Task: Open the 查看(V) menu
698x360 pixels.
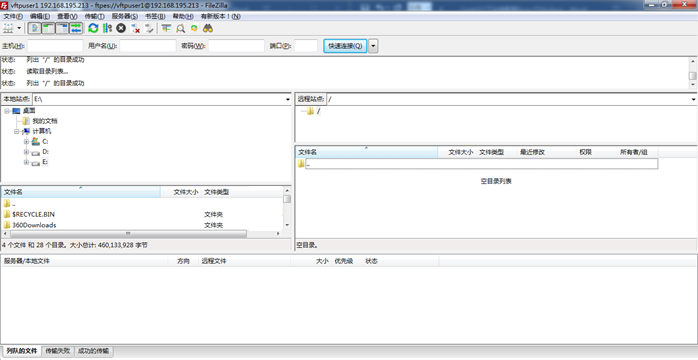Action: [67, 16]
